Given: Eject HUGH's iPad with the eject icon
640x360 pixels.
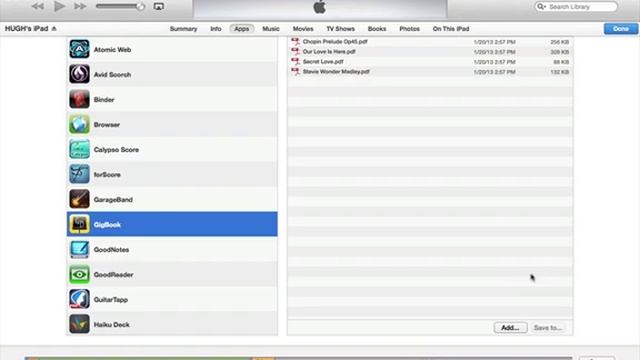Looking at the screenshot, I should (54, 29).
